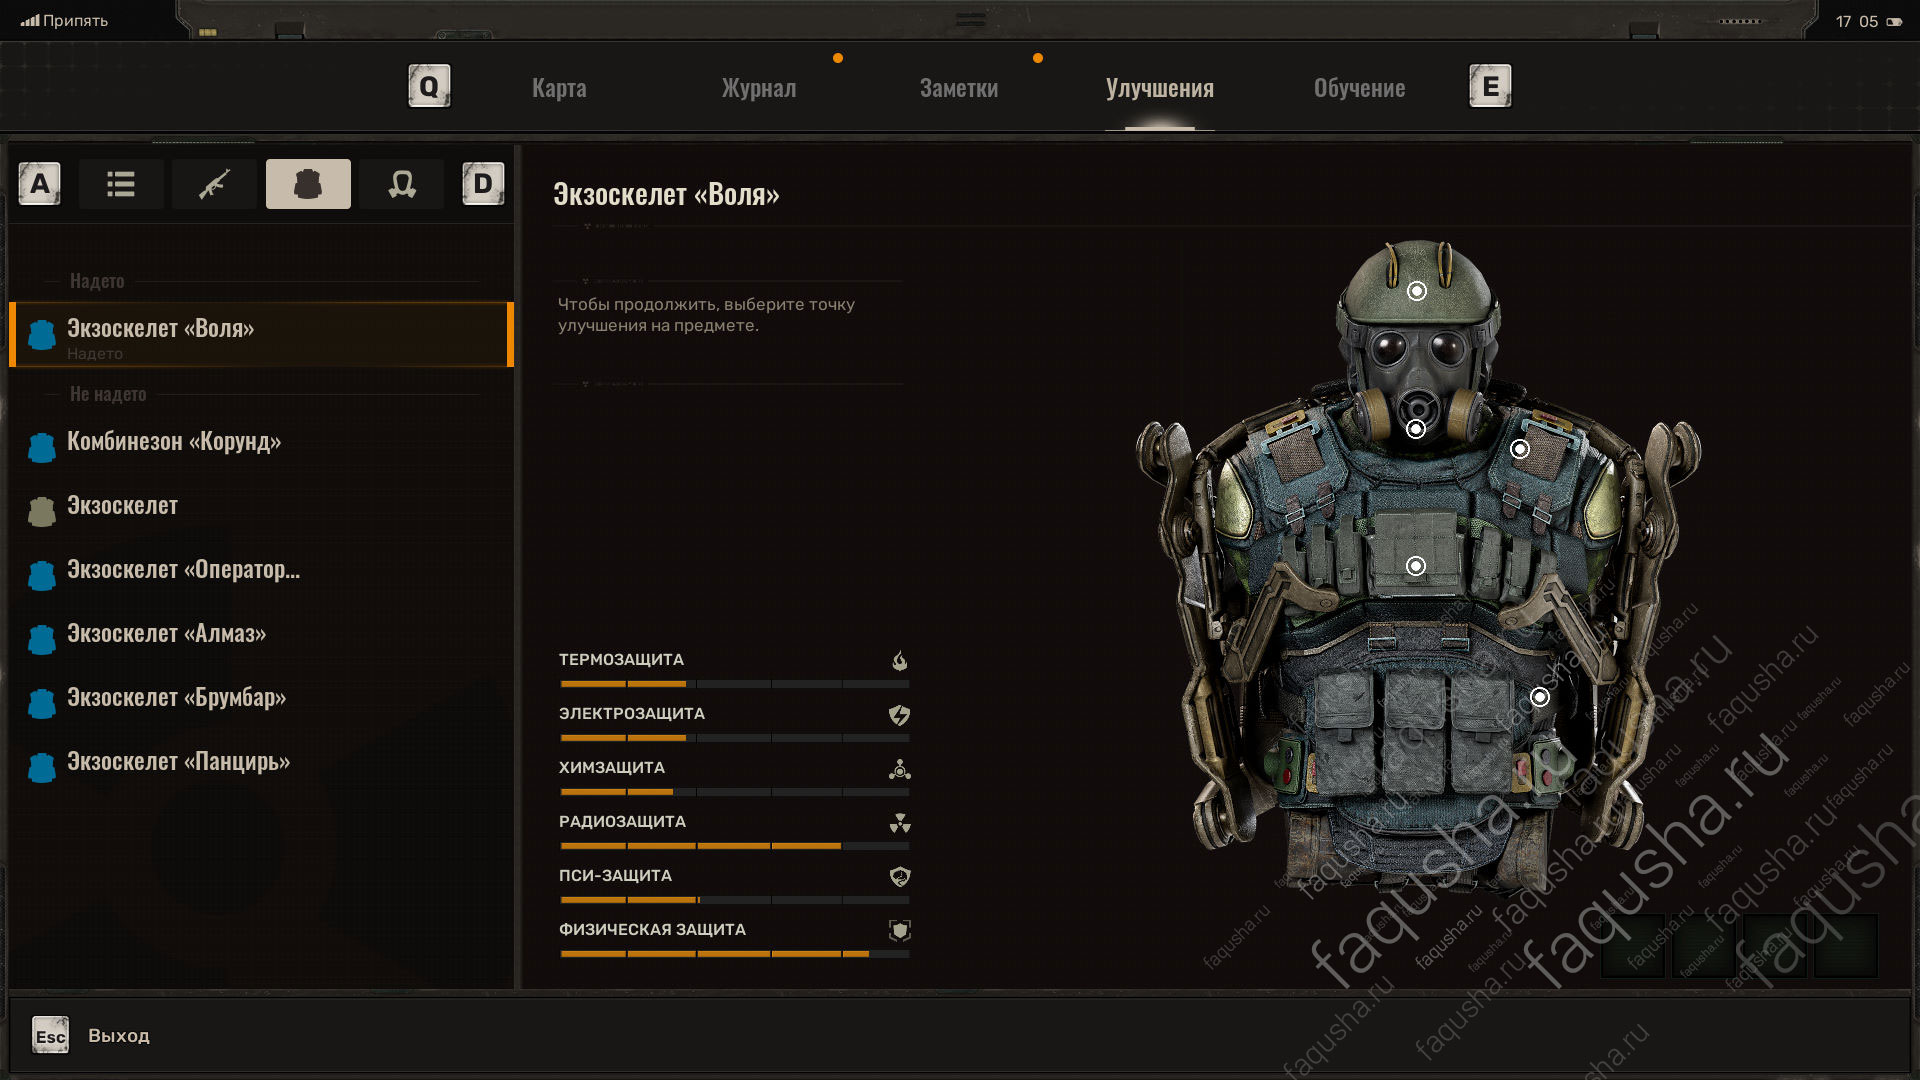Click the Физическая защита armor icon
The image size is (1920, 1080).
point(900,931)
